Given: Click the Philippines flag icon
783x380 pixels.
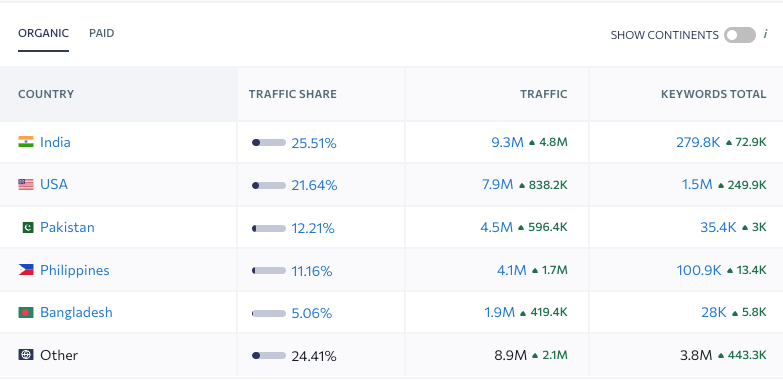Looking at the screenshot, I should (x=26, y=270).
